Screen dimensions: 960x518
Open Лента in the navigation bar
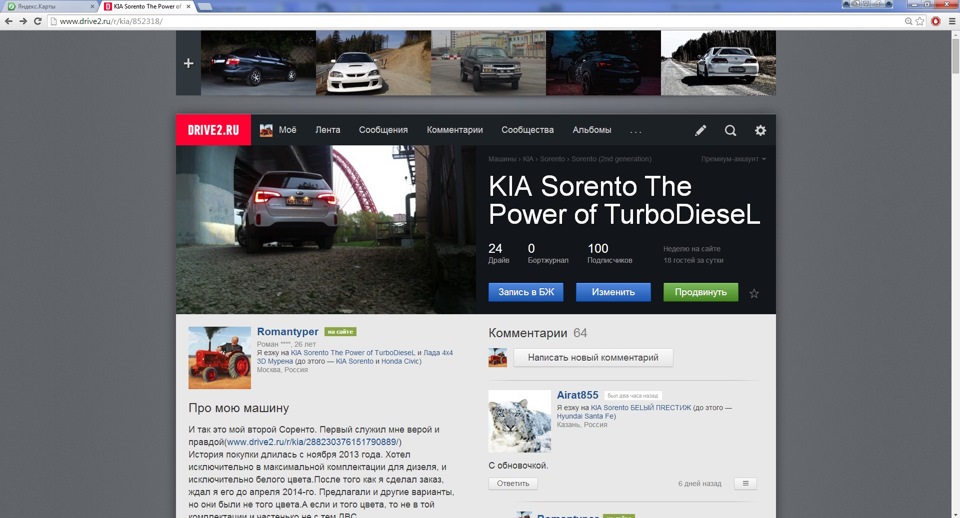click(x=328, y=130)
